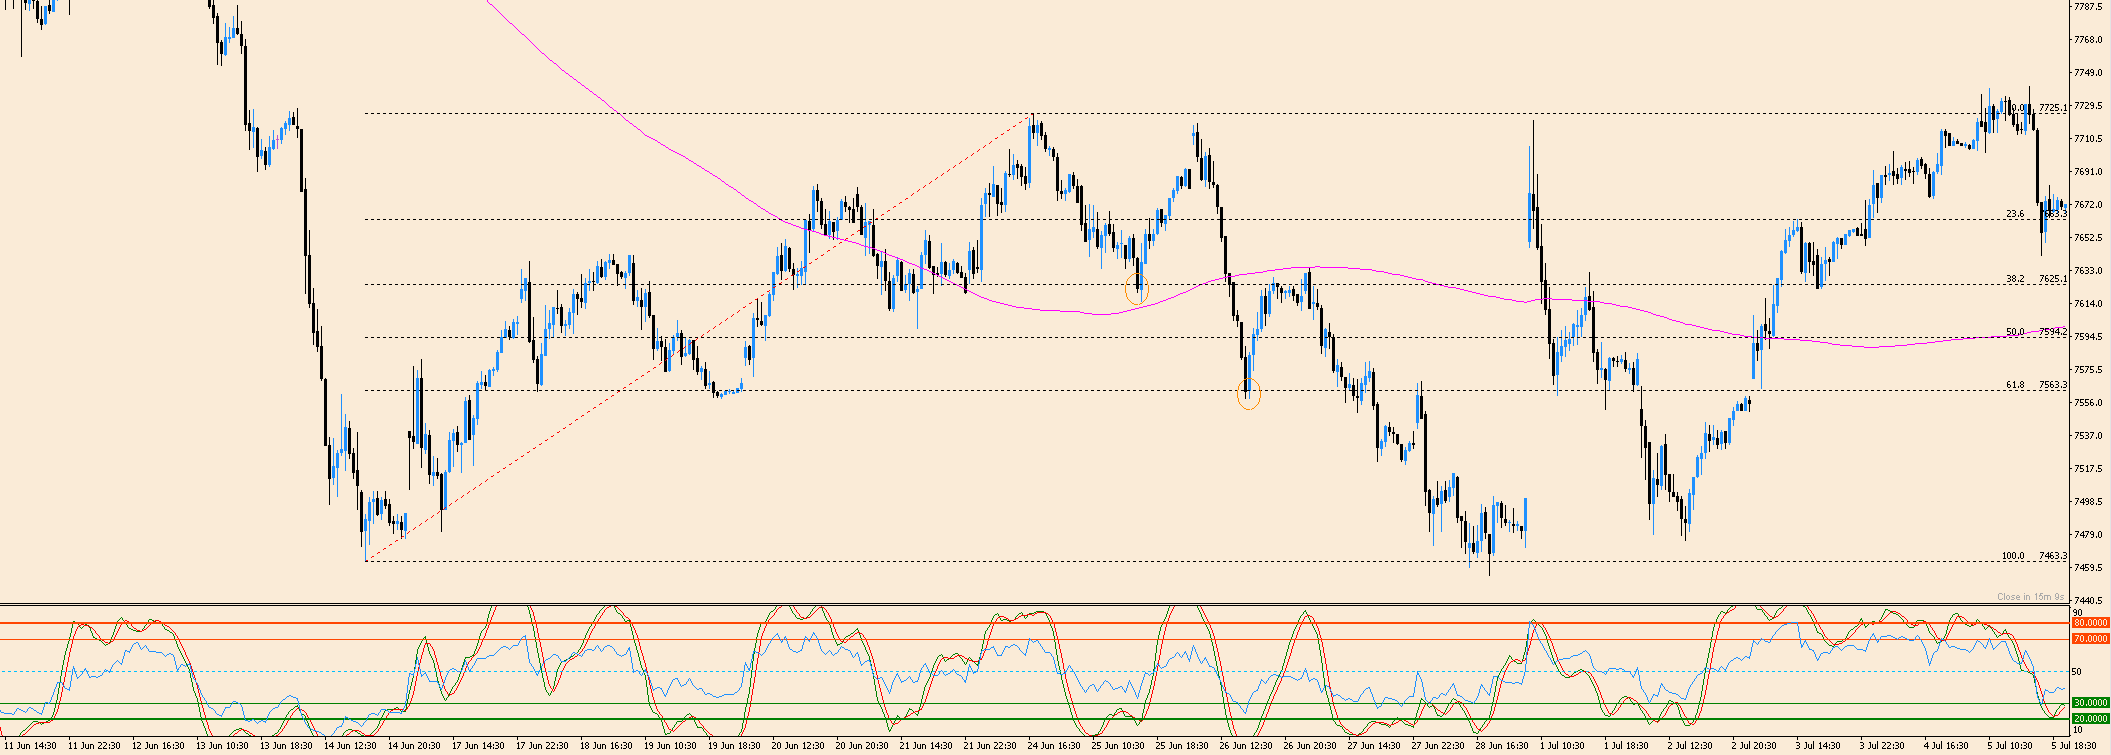Click the 7768.0 price on the price scale
Screen dimensions: 2111x755
[x=2088, y=39]
